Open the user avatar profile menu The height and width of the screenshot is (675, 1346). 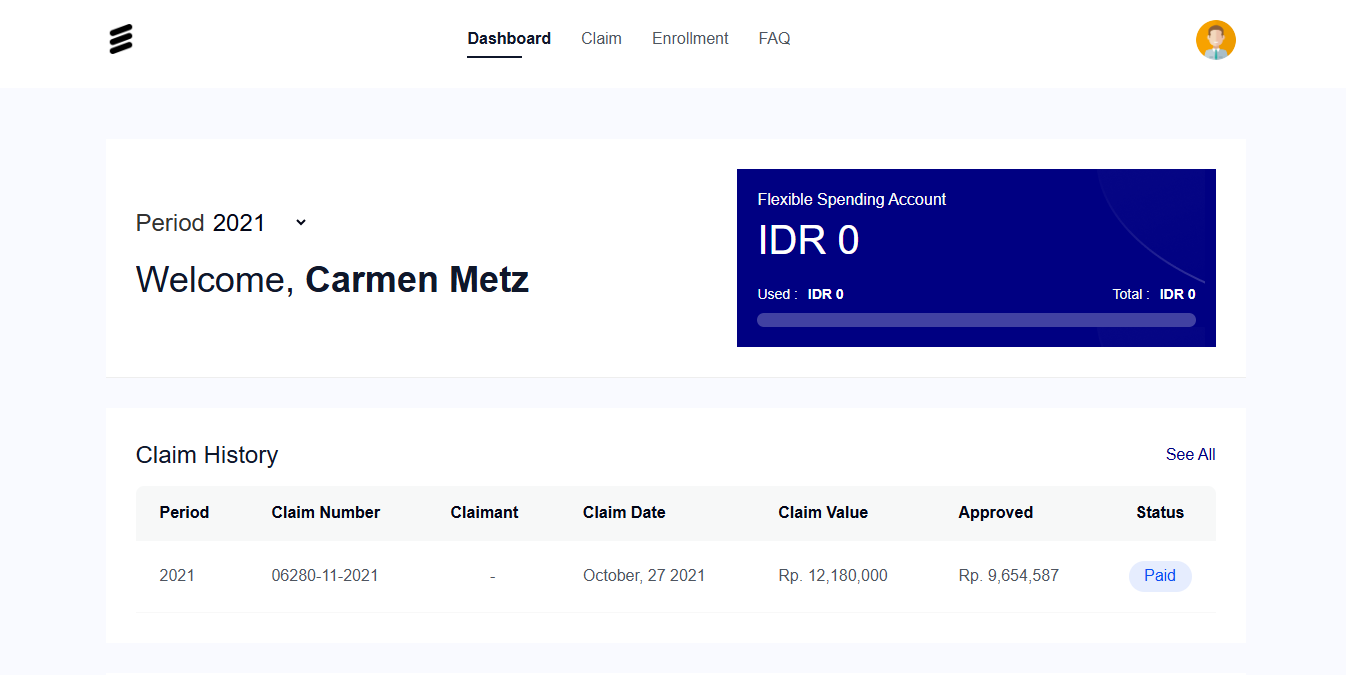1216,40
